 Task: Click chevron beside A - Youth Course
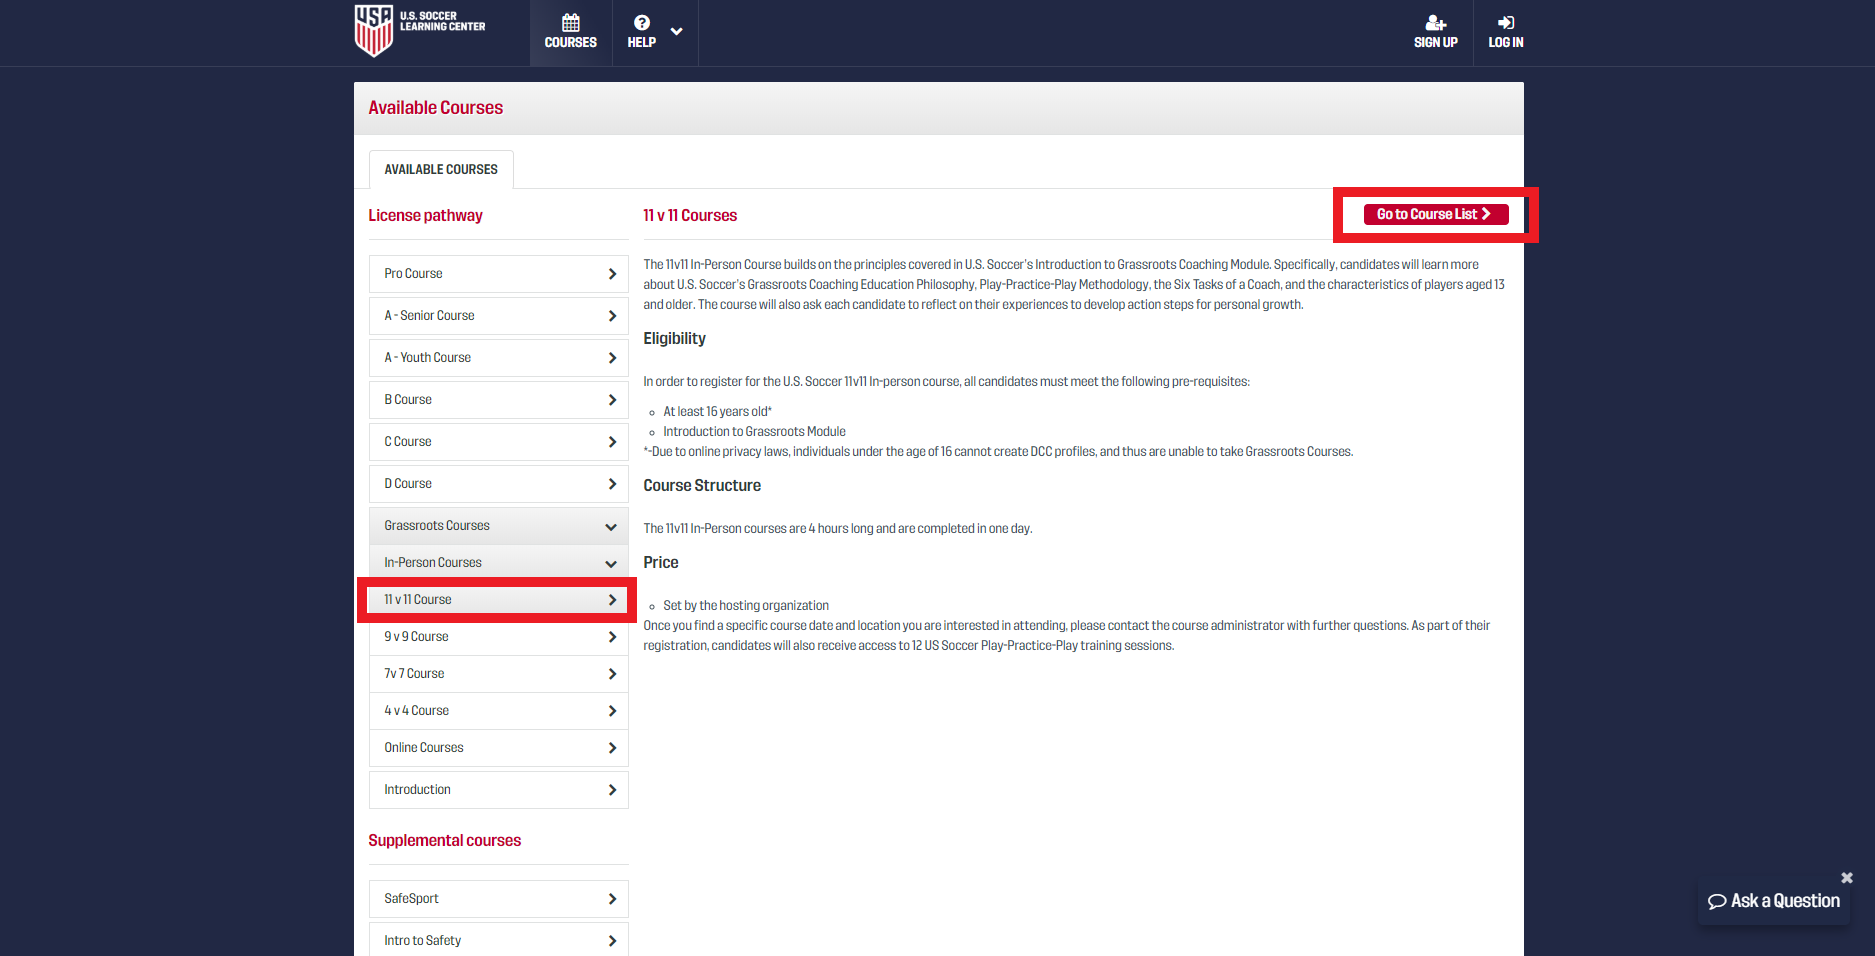(x=612, y=358)
